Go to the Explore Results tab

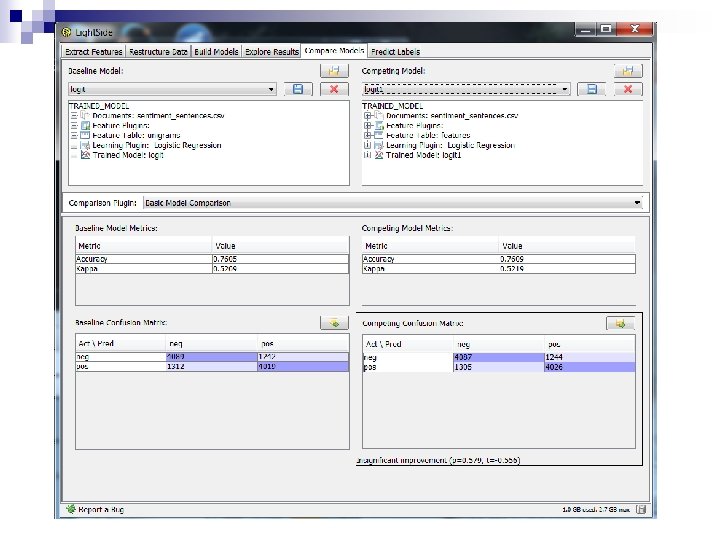tap(271, 51)
